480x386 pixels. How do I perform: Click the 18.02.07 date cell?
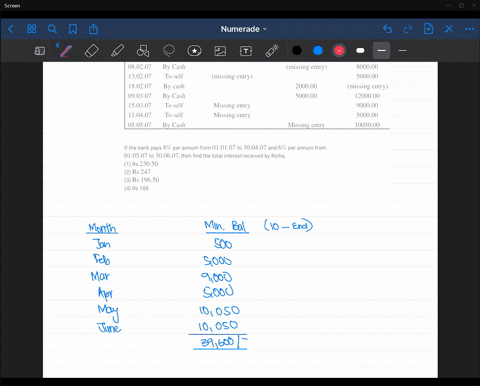(140, 86)
